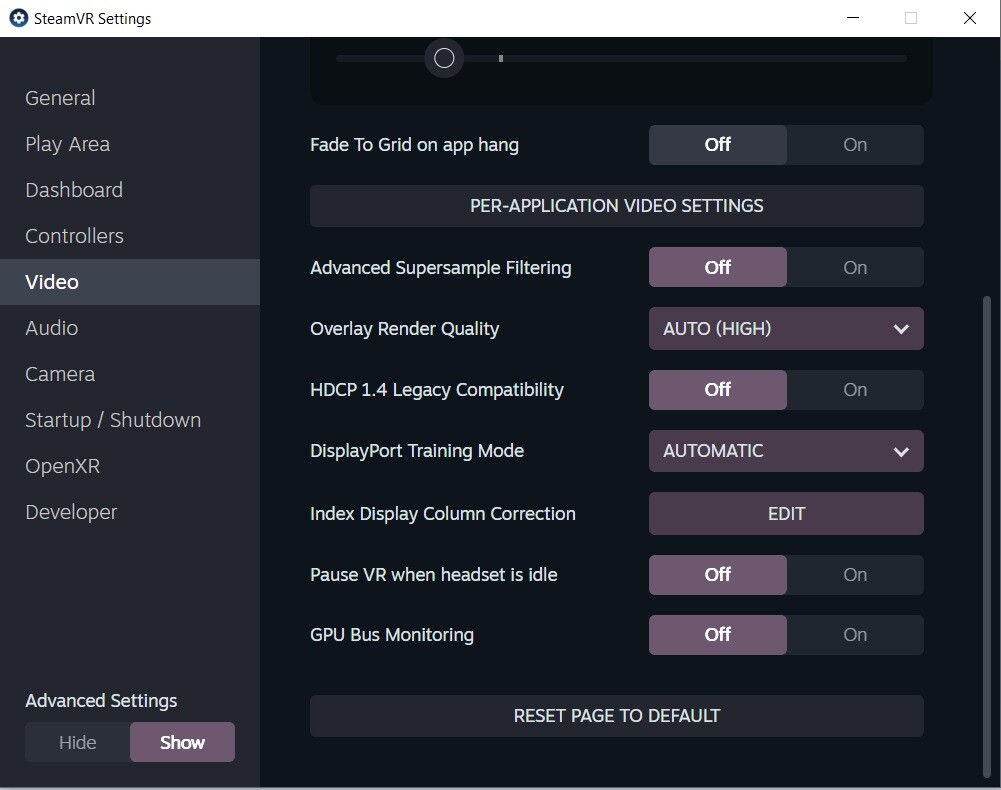Select the Video sidebar entry
Screen dimensions: 1001x790
coord(130,282)
